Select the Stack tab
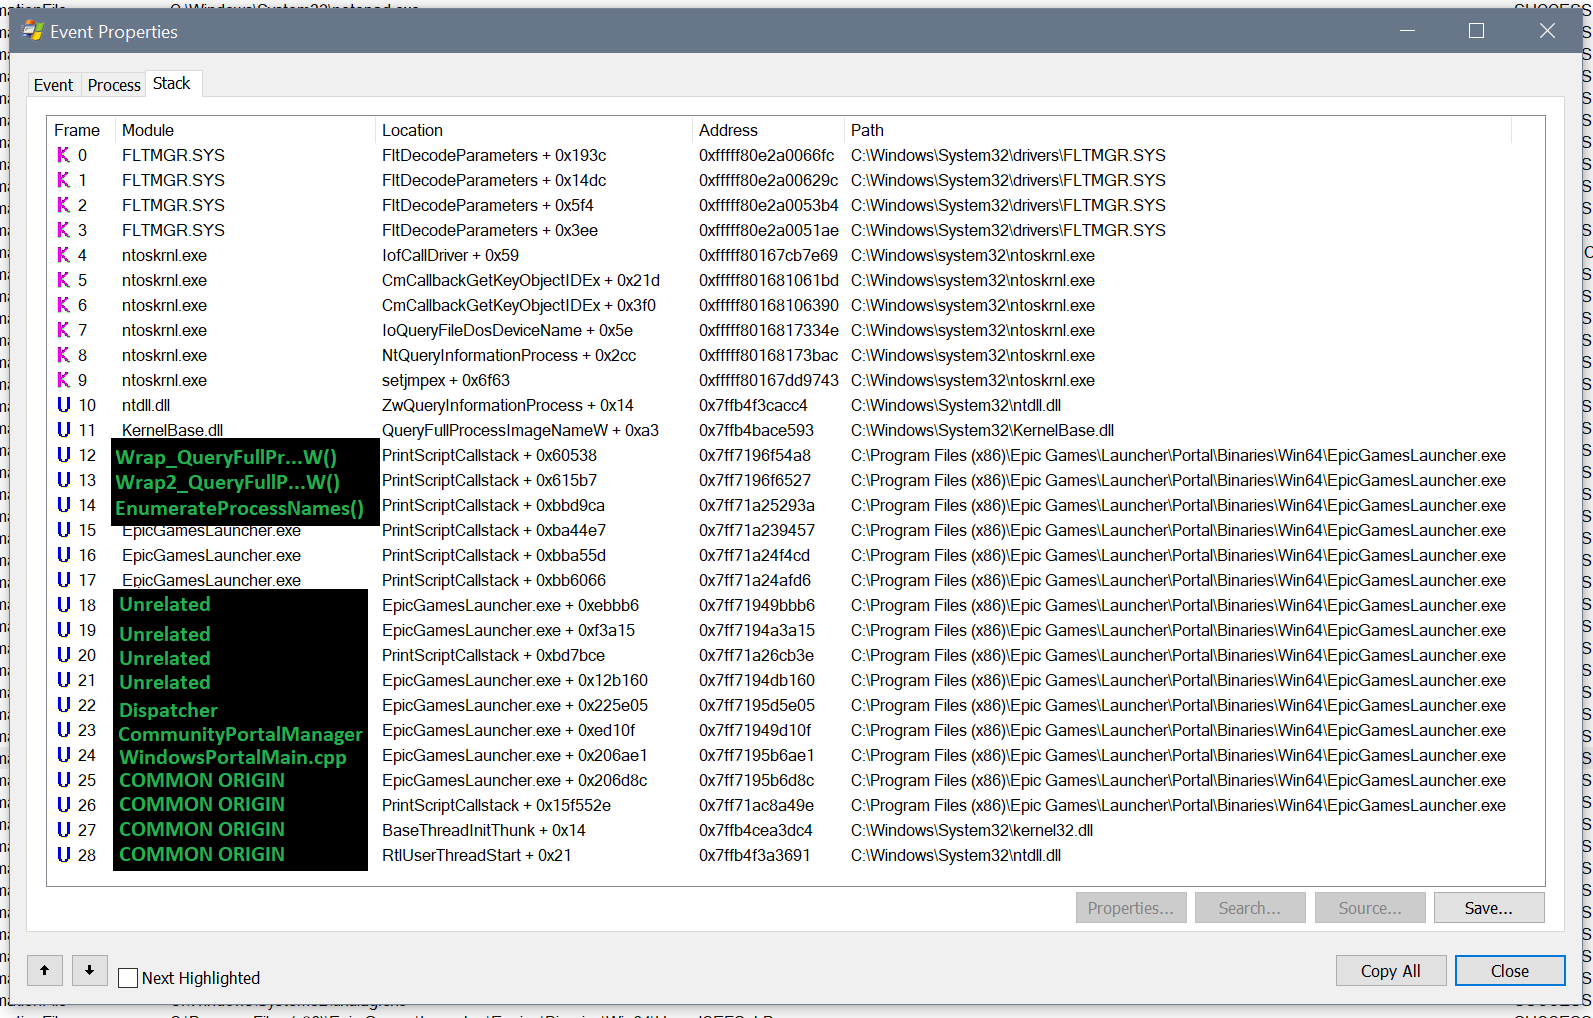Image resolution: width=1593 pixels, height=1018 pixels. click(x=172, y=84)
